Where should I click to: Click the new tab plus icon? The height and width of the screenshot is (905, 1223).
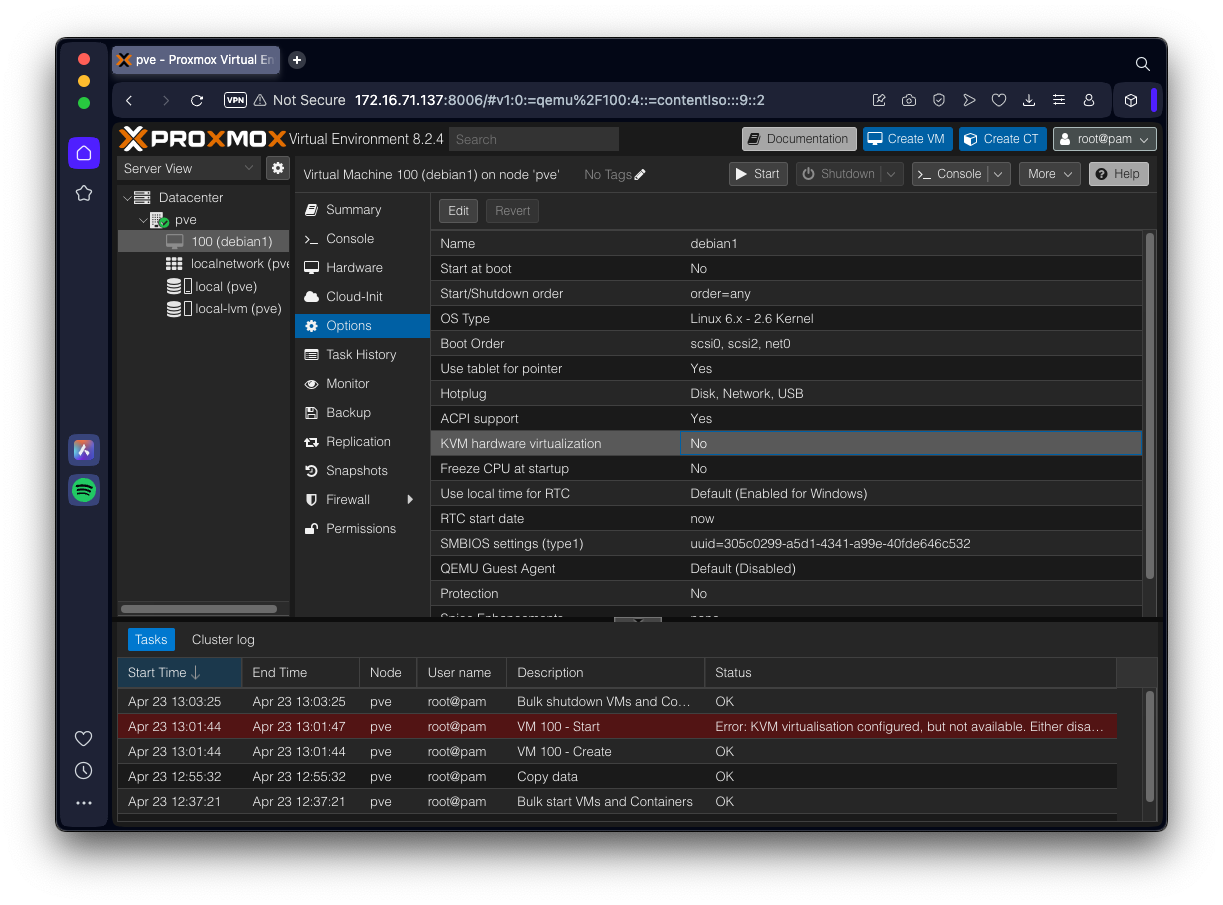297,60
